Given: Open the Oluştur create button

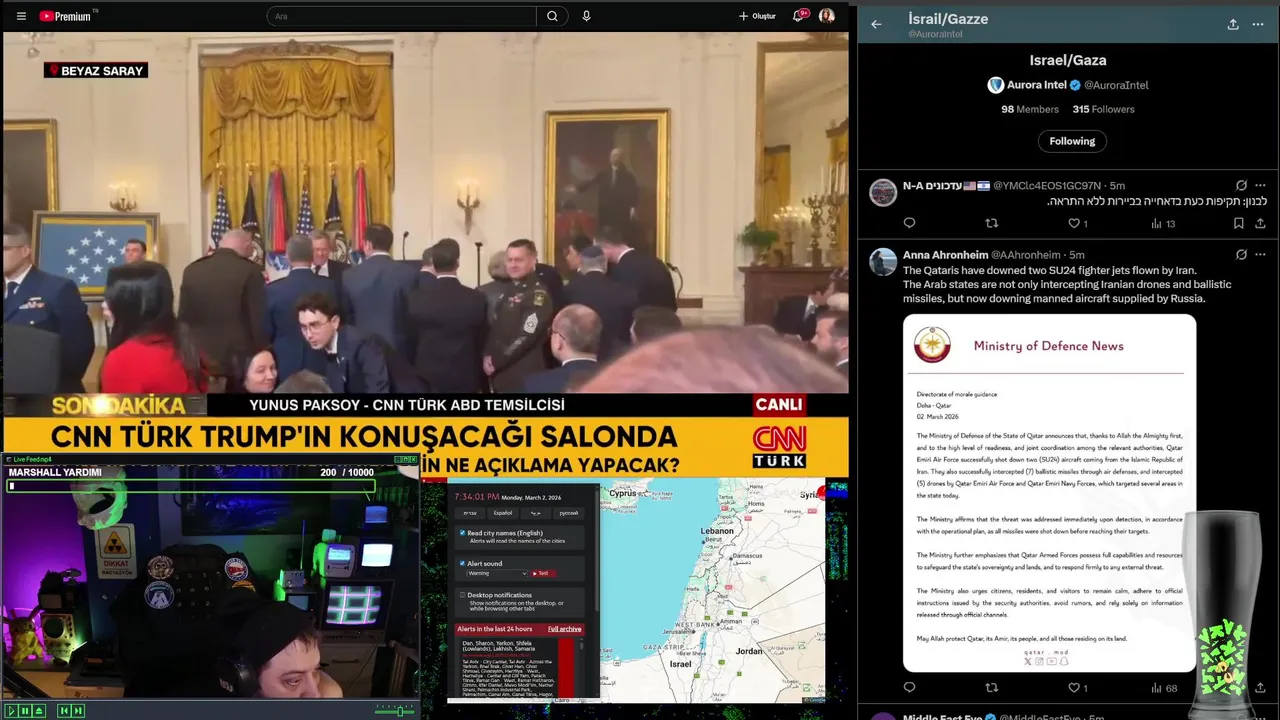Looking at the screenshot, I should [x=757, y=16].
